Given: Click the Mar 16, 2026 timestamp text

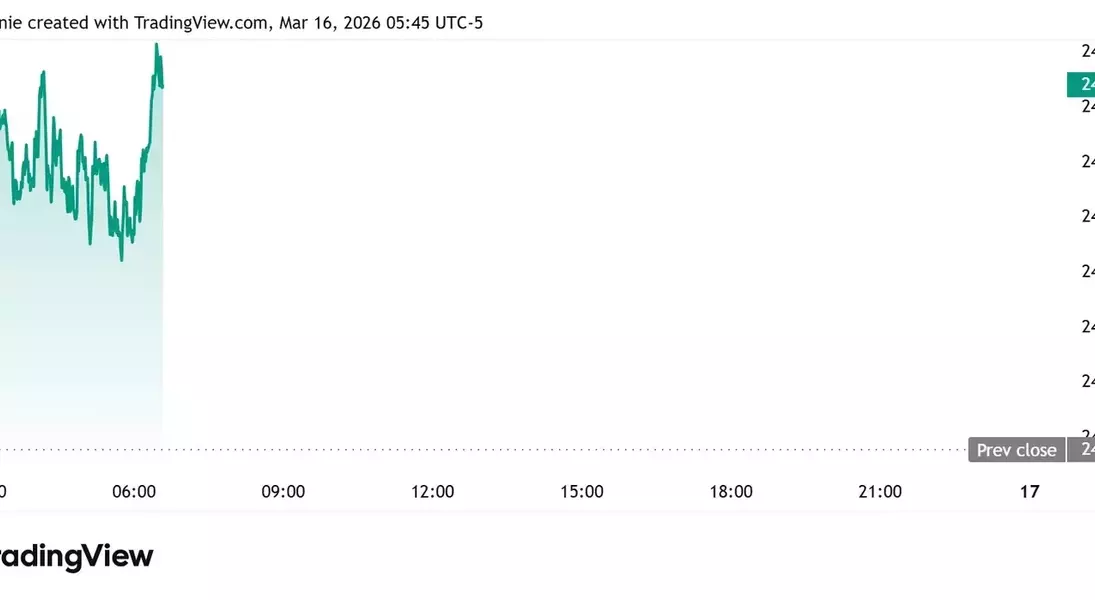Looking at the screenshot, I should click(x=330, y=22).
